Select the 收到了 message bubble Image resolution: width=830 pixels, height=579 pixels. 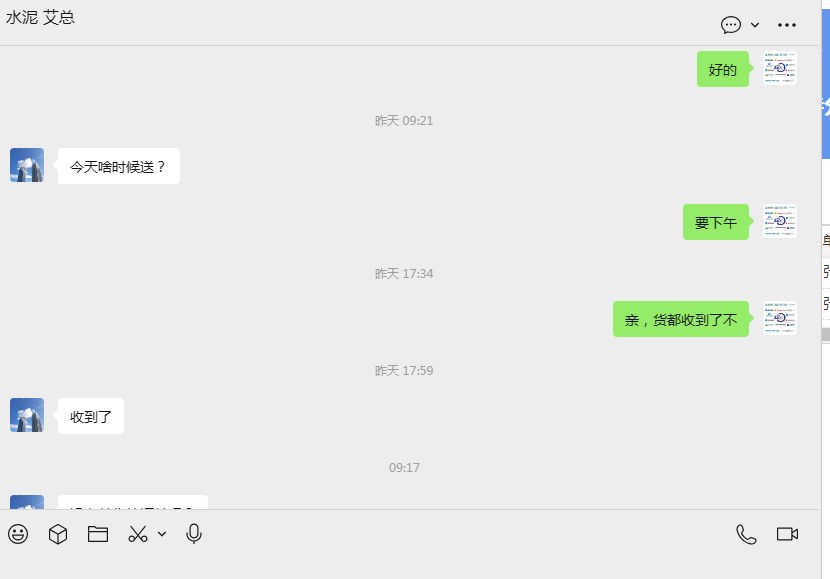[x=91, y=416]
